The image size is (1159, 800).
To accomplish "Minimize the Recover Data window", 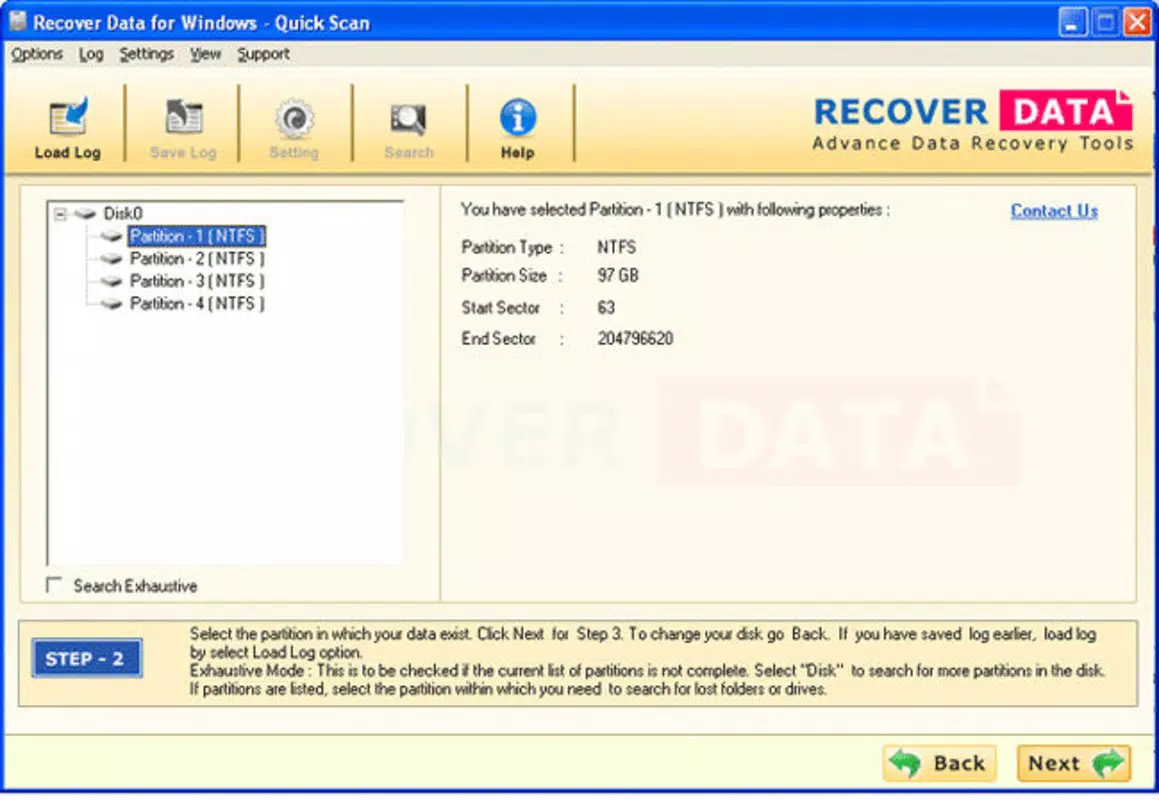I will click(1072, 21).
